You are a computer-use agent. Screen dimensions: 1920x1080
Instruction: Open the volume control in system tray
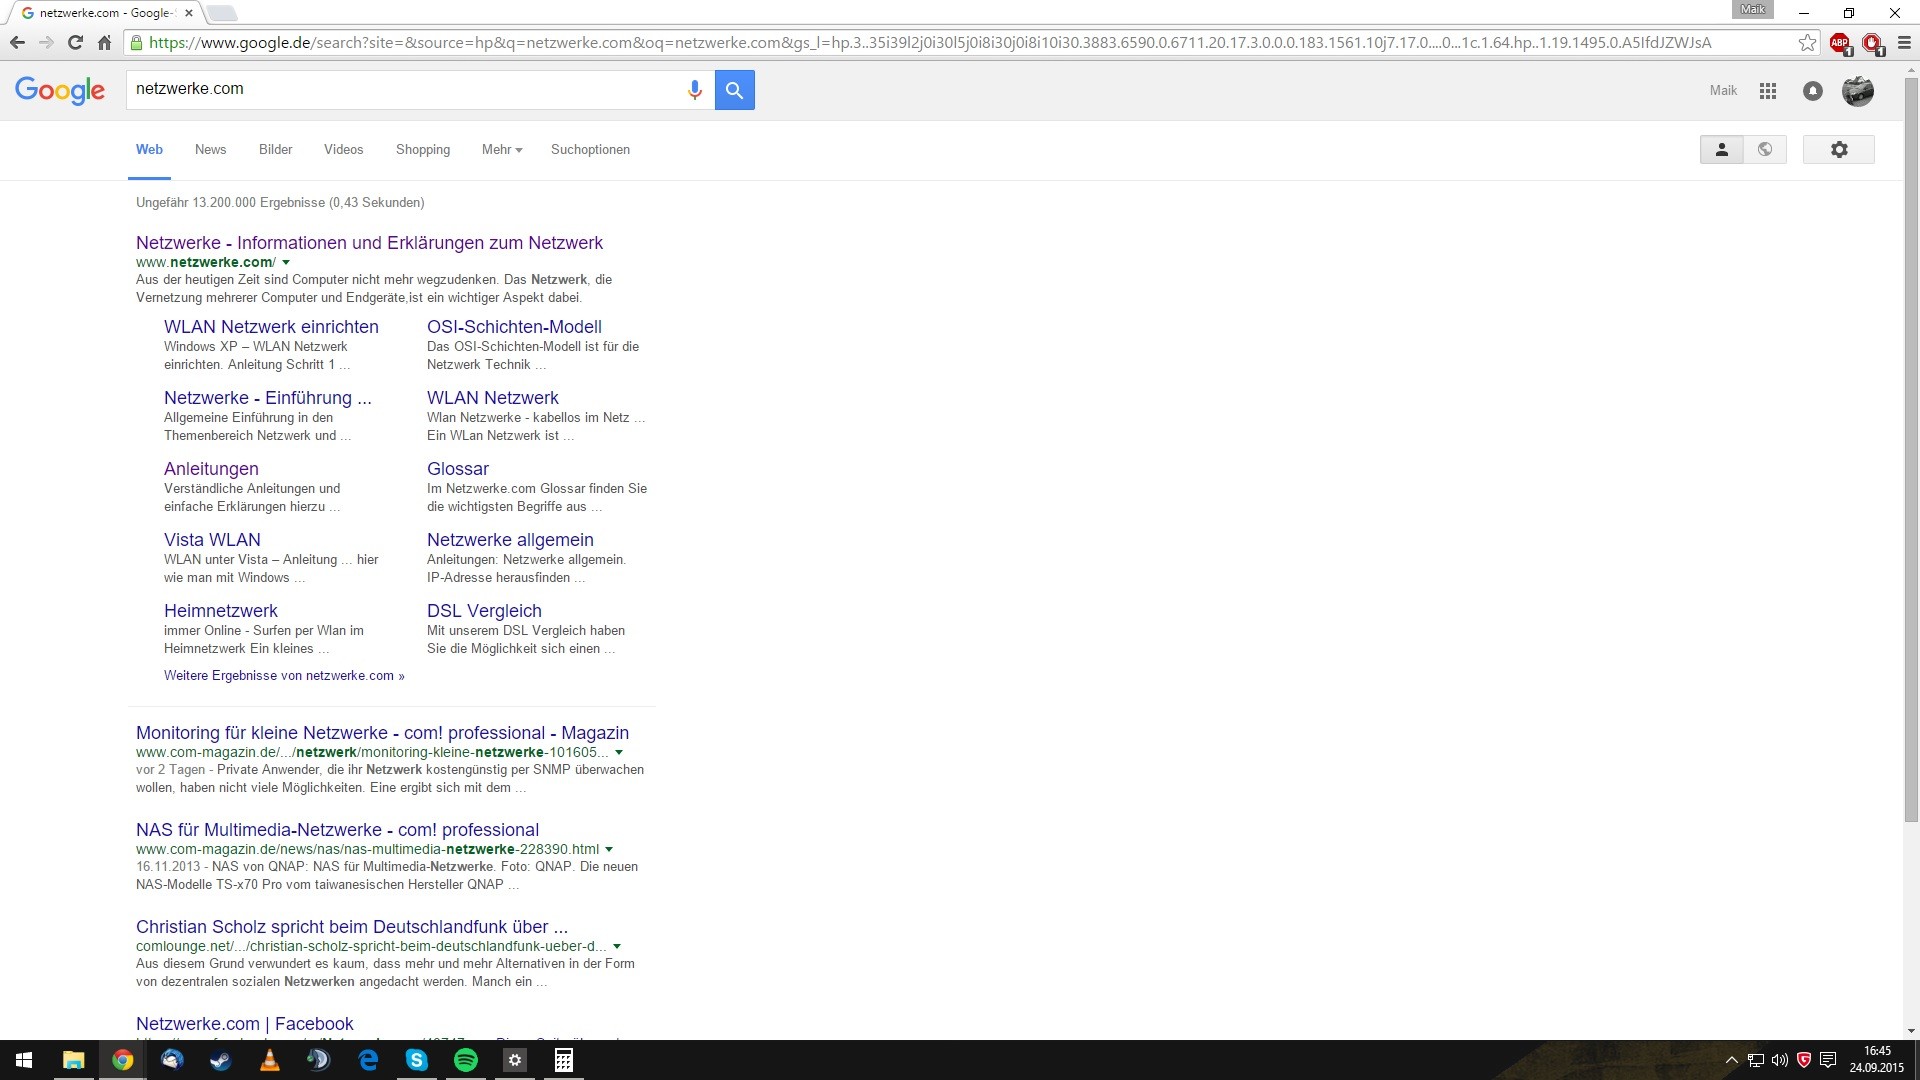(x=1780, y=1060)
